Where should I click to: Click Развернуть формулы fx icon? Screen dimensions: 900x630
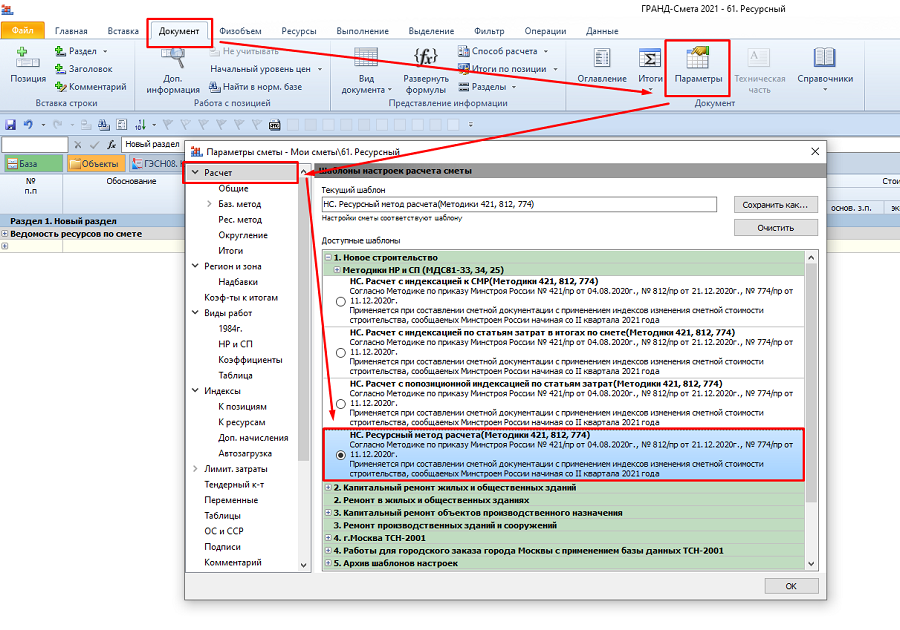(x=425, y=58)
